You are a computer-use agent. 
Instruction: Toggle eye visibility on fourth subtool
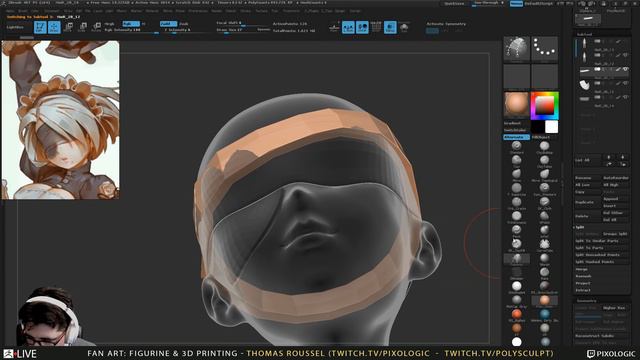625,83
